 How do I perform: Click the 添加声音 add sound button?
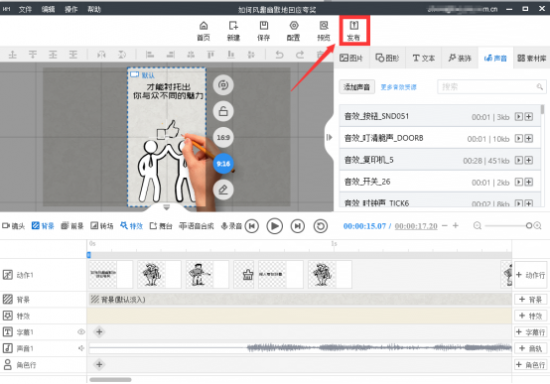click(x=357, y=87)
